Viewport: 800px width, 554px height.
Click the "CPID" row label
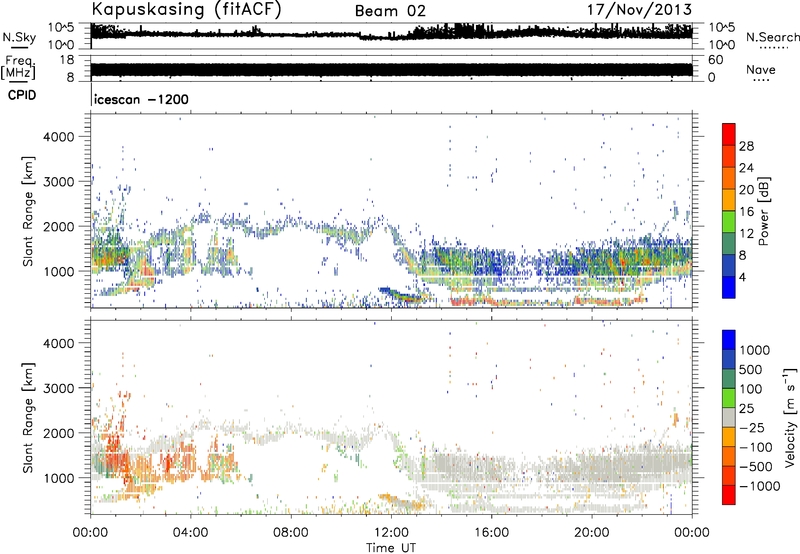point(21,95)
